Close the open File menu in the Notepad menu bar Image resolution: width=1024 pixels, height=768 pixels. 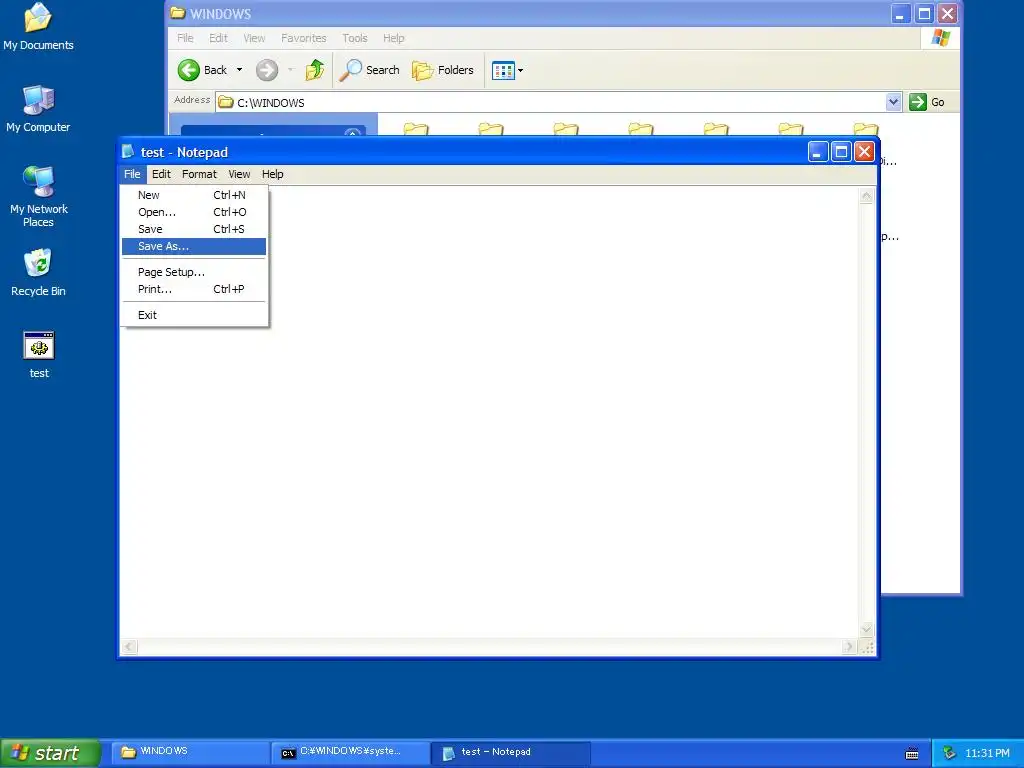point(132,174)
